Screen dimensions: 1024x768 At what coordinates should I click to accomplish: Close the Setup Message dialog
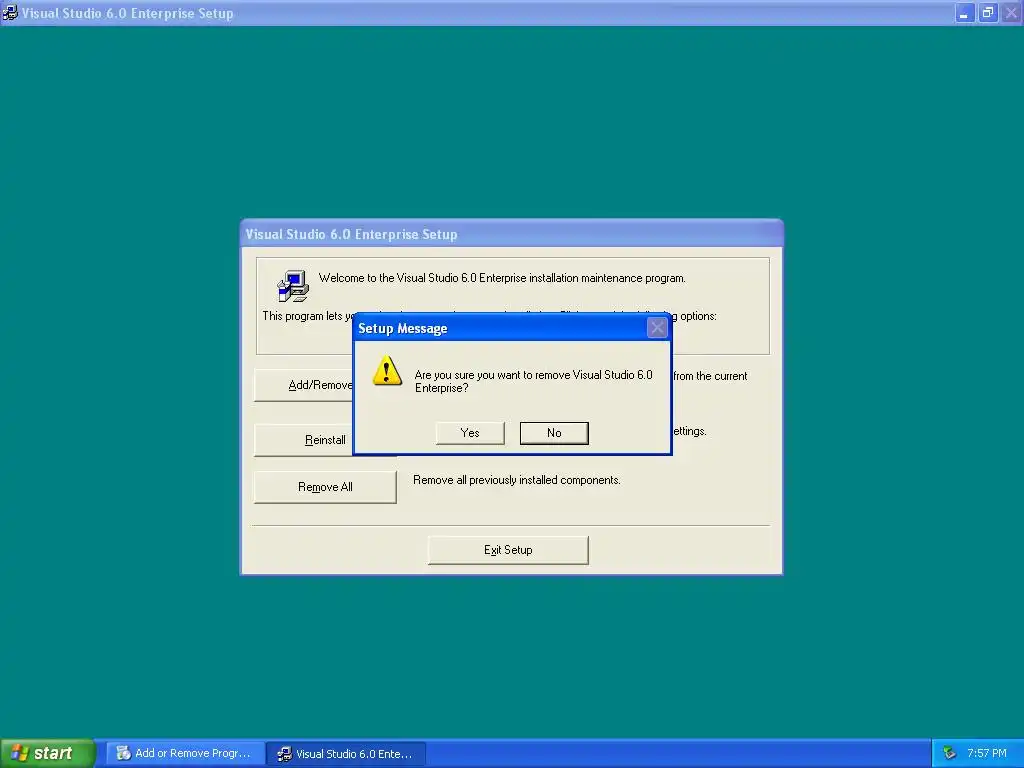coord(657,328)
